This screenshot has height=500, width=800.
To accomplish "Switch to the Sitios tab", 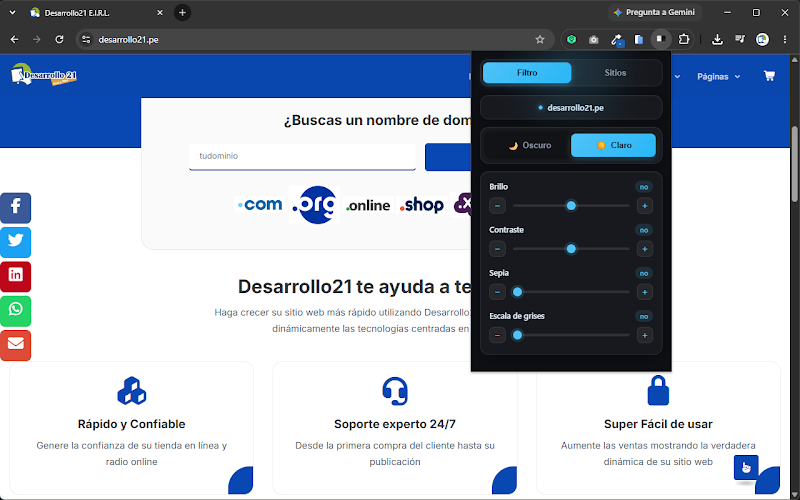I will 615,72.
